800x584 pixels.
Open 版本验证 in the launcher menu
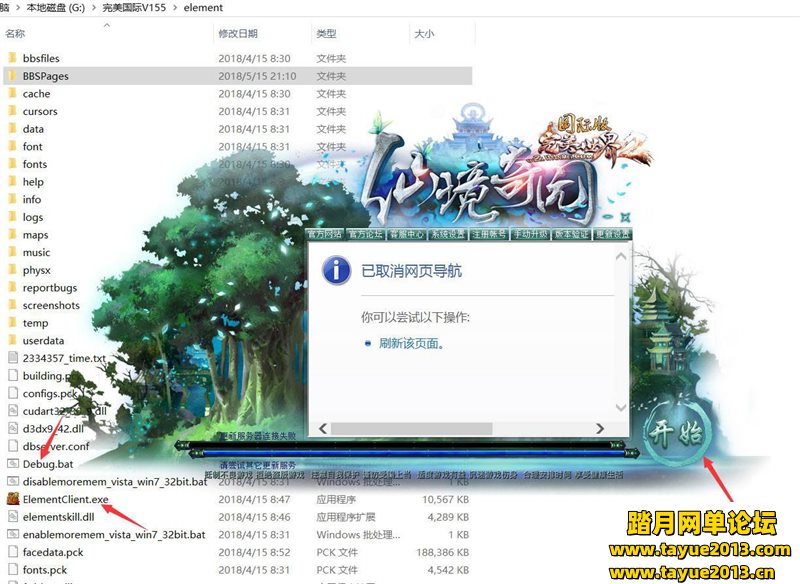click(x=571, y=234)
